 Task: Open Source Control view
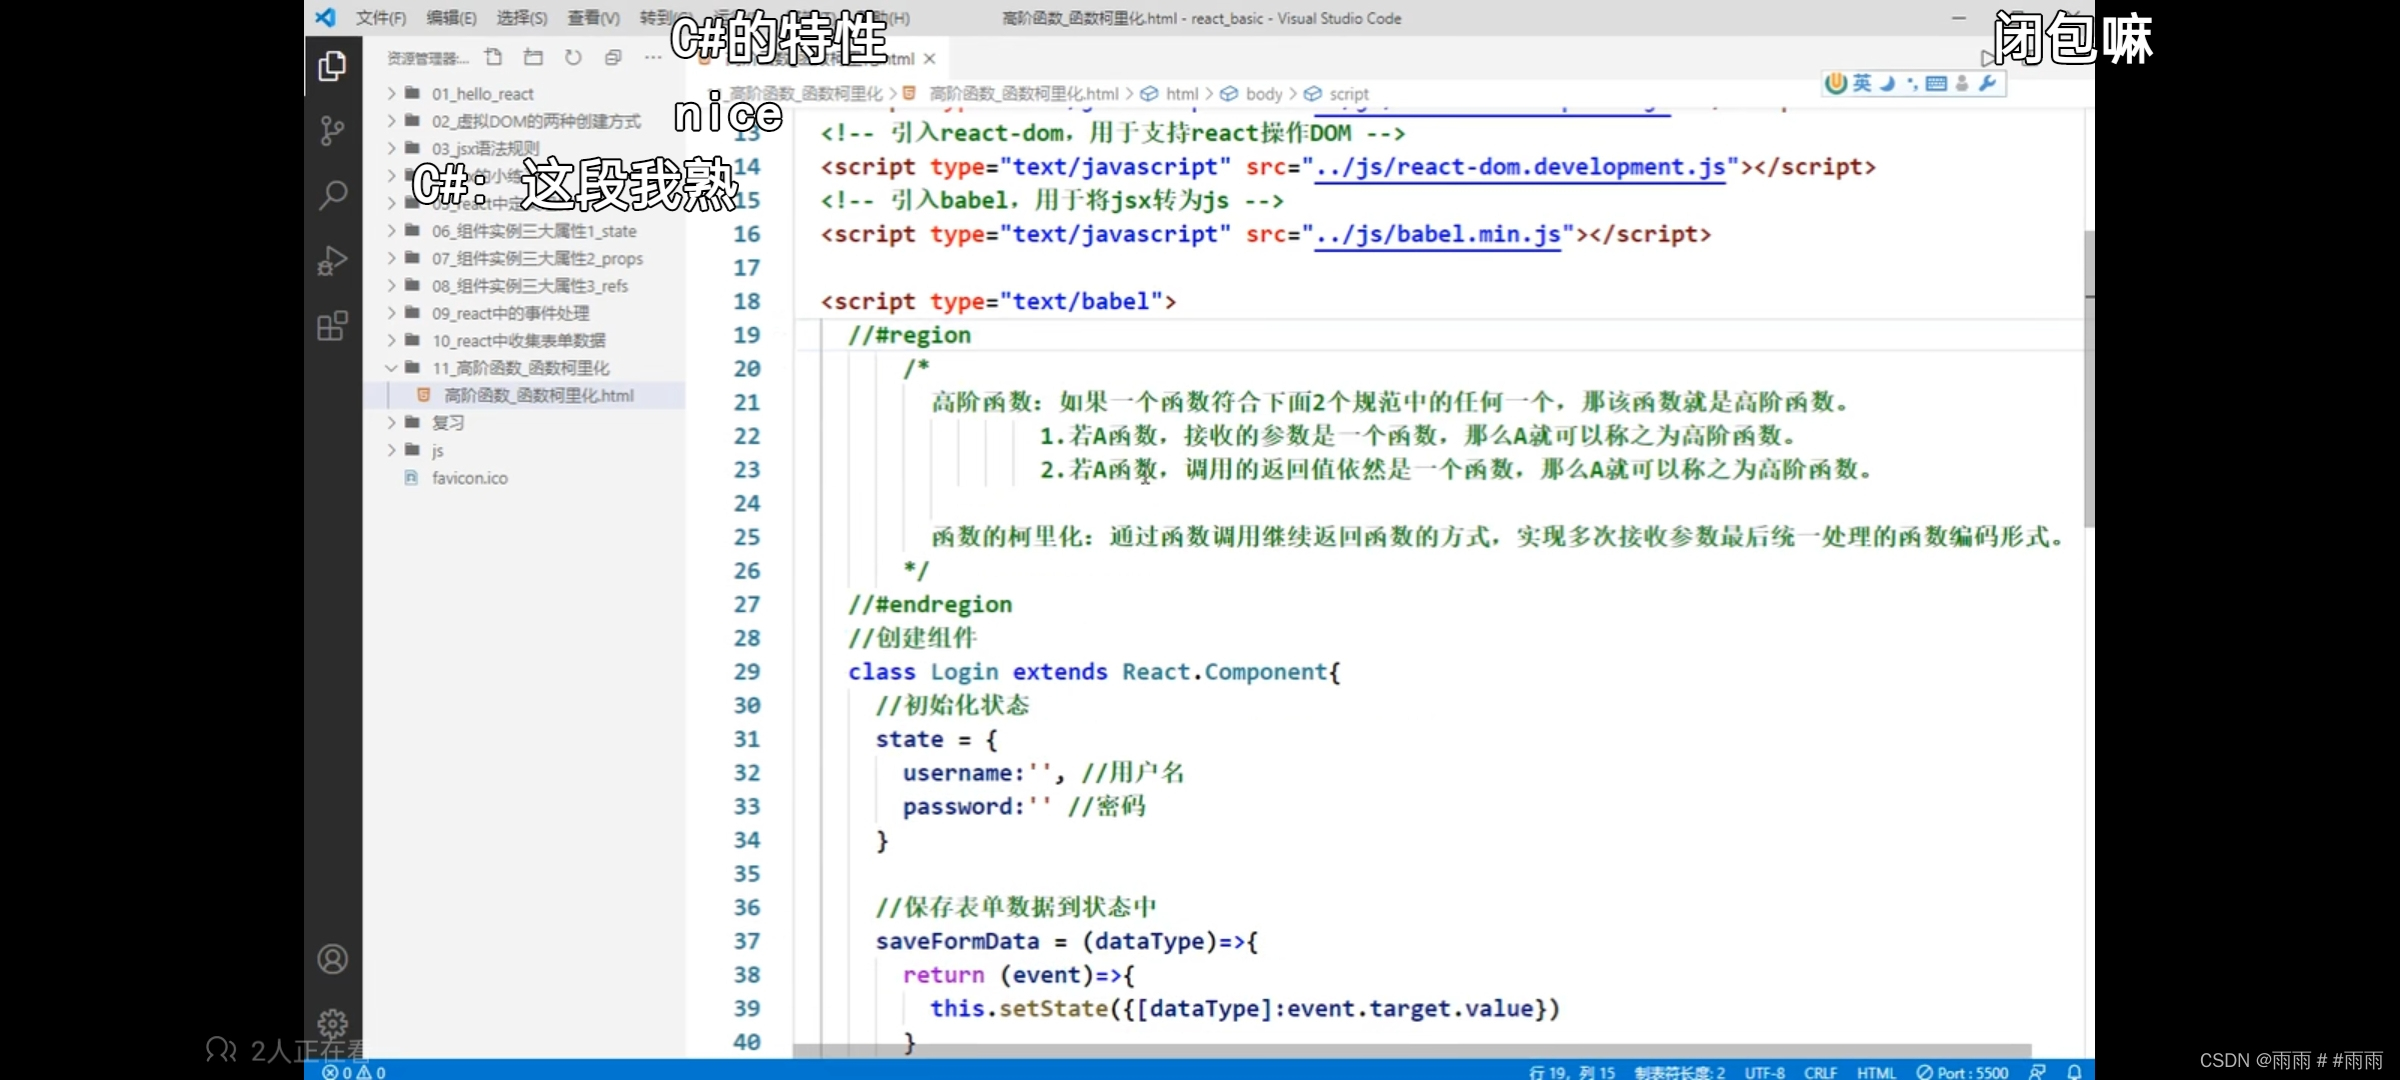click(332, 130)
